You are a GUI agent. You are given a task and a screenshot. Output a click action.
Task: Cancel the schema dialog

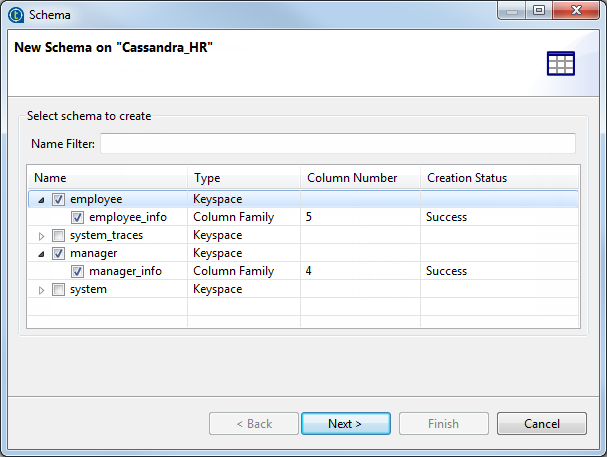pos(542,423)
